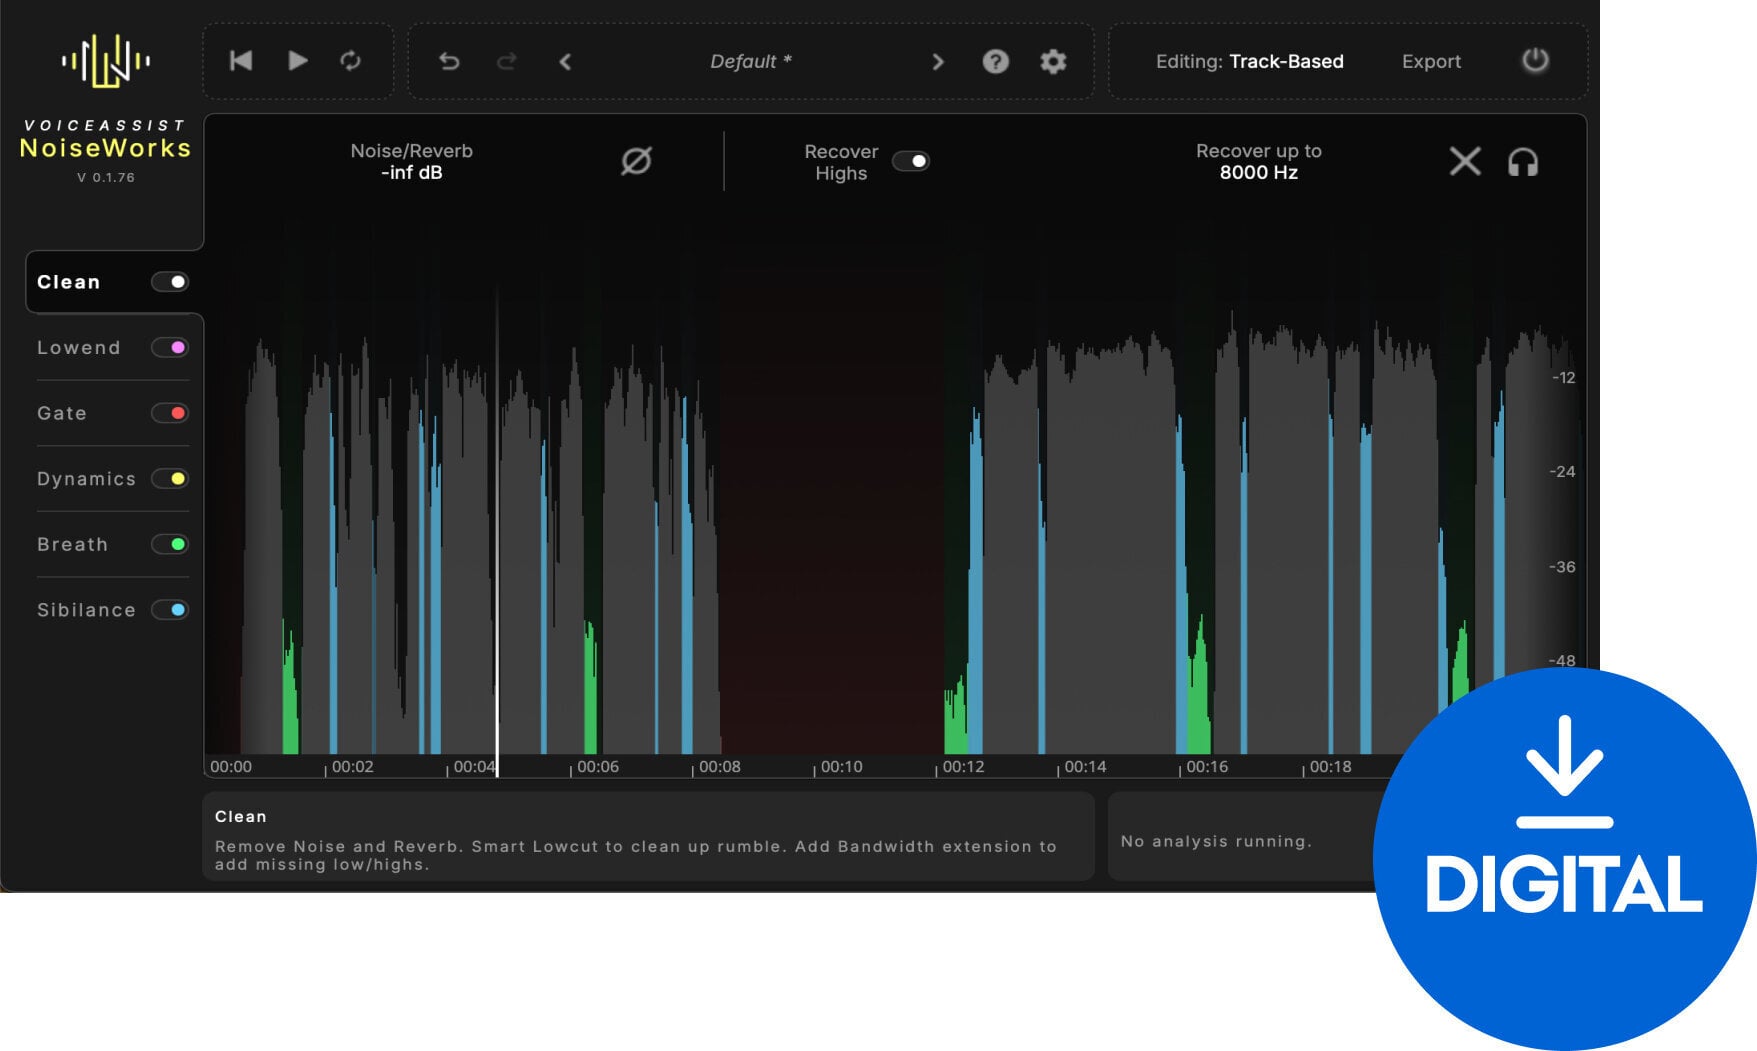
Task: Select the skip-to-start transport icon
Action: [240, 61]
